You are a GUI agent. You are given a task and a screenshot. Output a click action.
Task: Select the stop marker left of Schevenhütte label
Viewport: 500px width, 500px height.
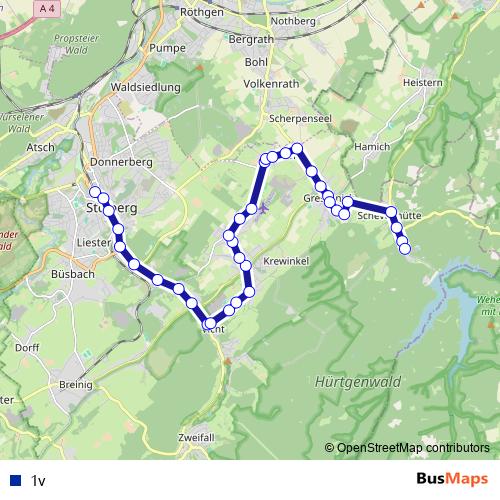pyautogui.click(x=348, y=202)
